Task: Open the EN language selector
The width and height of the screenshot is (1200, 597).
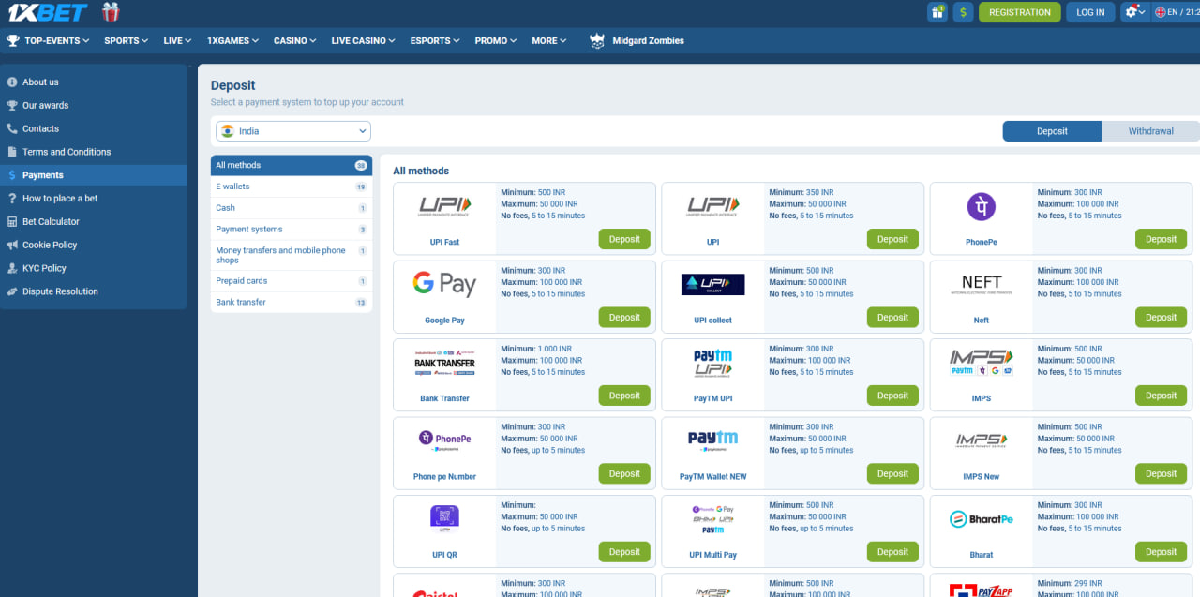Action: (x=1176, y=12)
